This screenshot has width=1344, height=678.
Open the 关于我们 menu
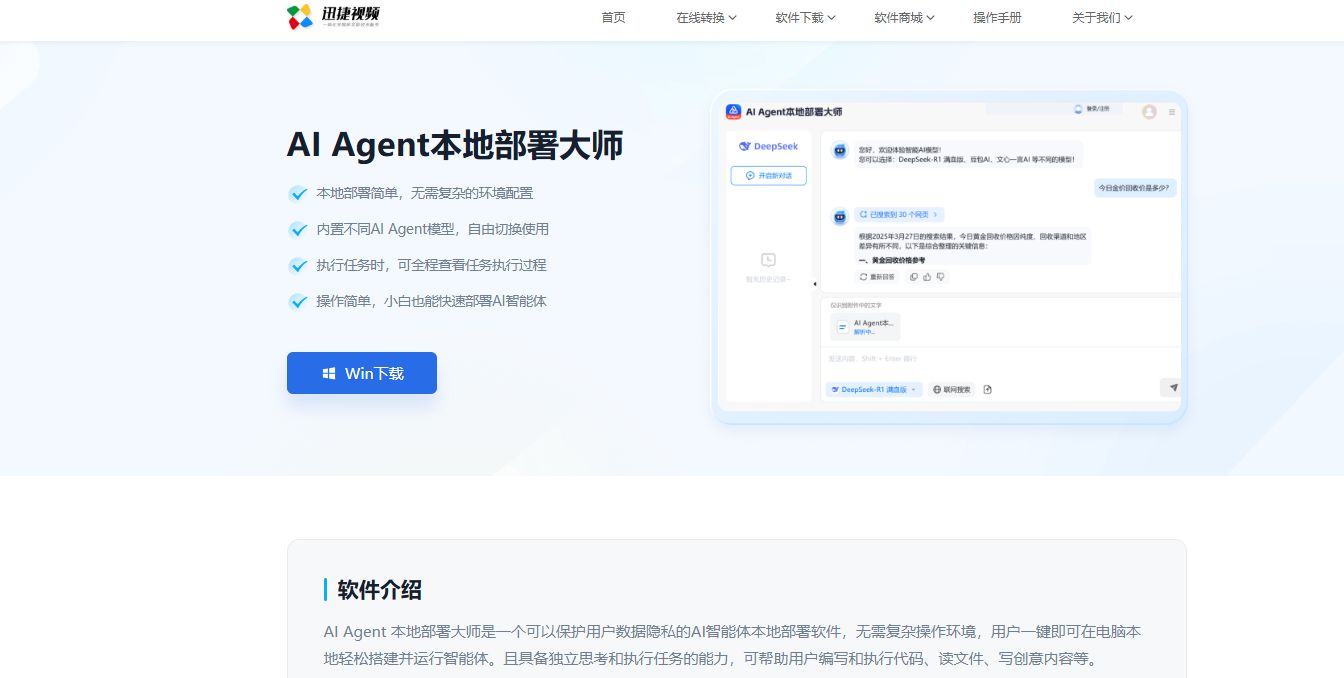coord(1102,18)
